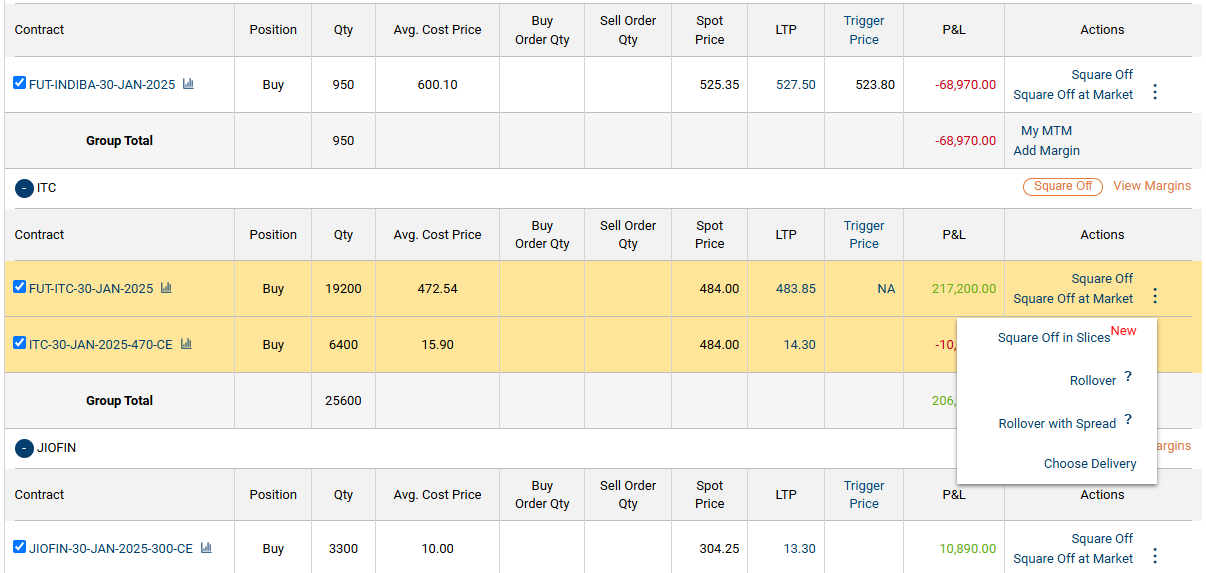Click orange Square Off button for ITC
The image size is (1206, 573).
click(1062, 186)
